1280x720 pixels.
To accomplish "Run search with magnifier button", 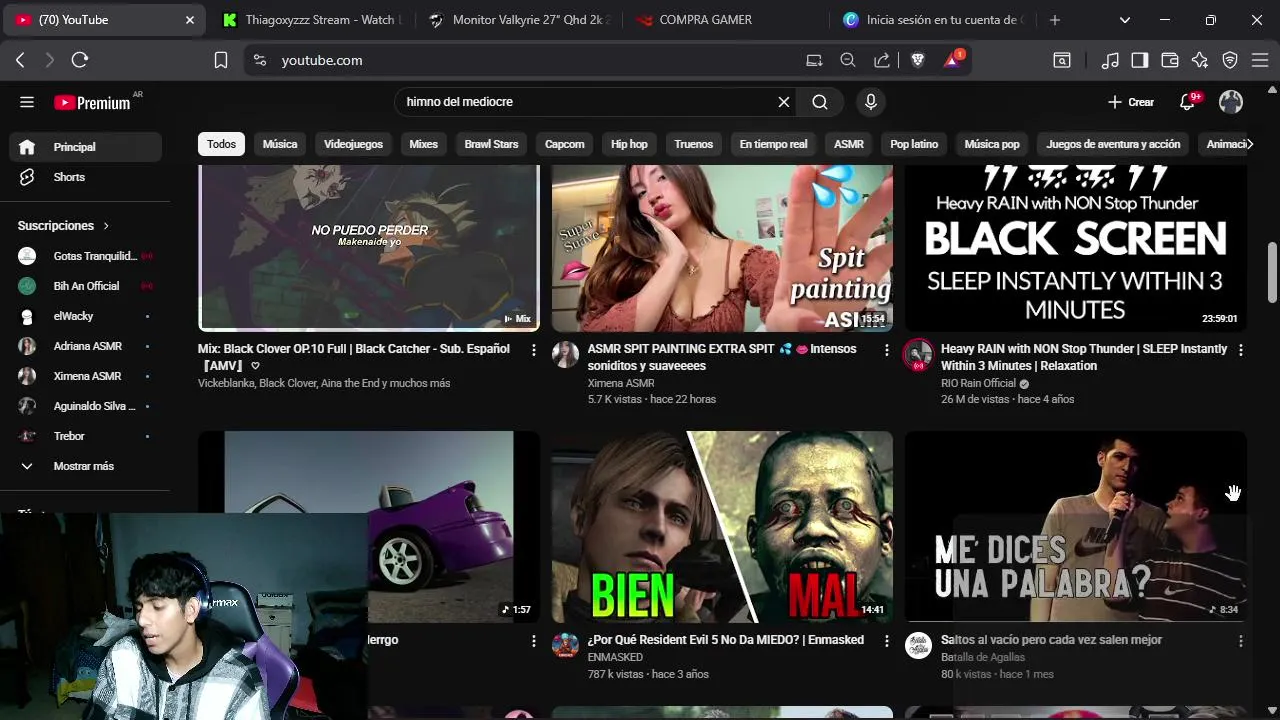I will coord(820,102).
